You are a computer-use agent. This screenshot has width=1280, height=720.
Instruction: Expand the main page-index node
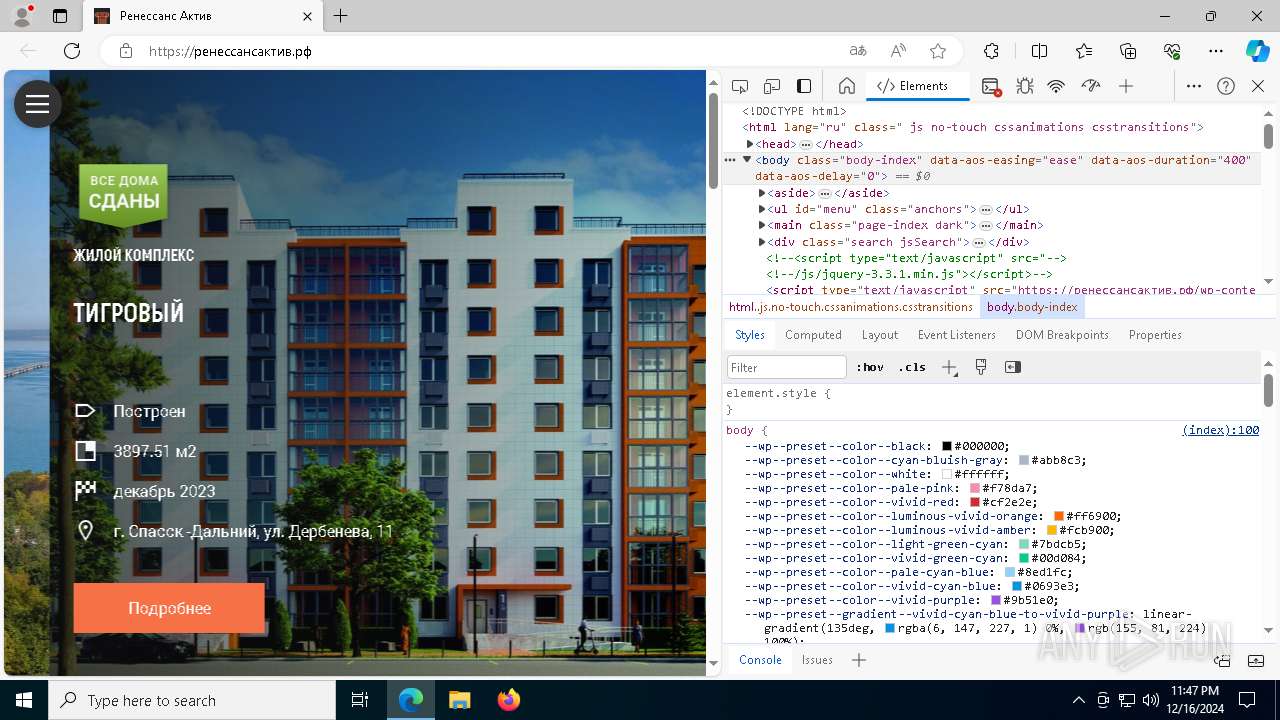[762, 225]
